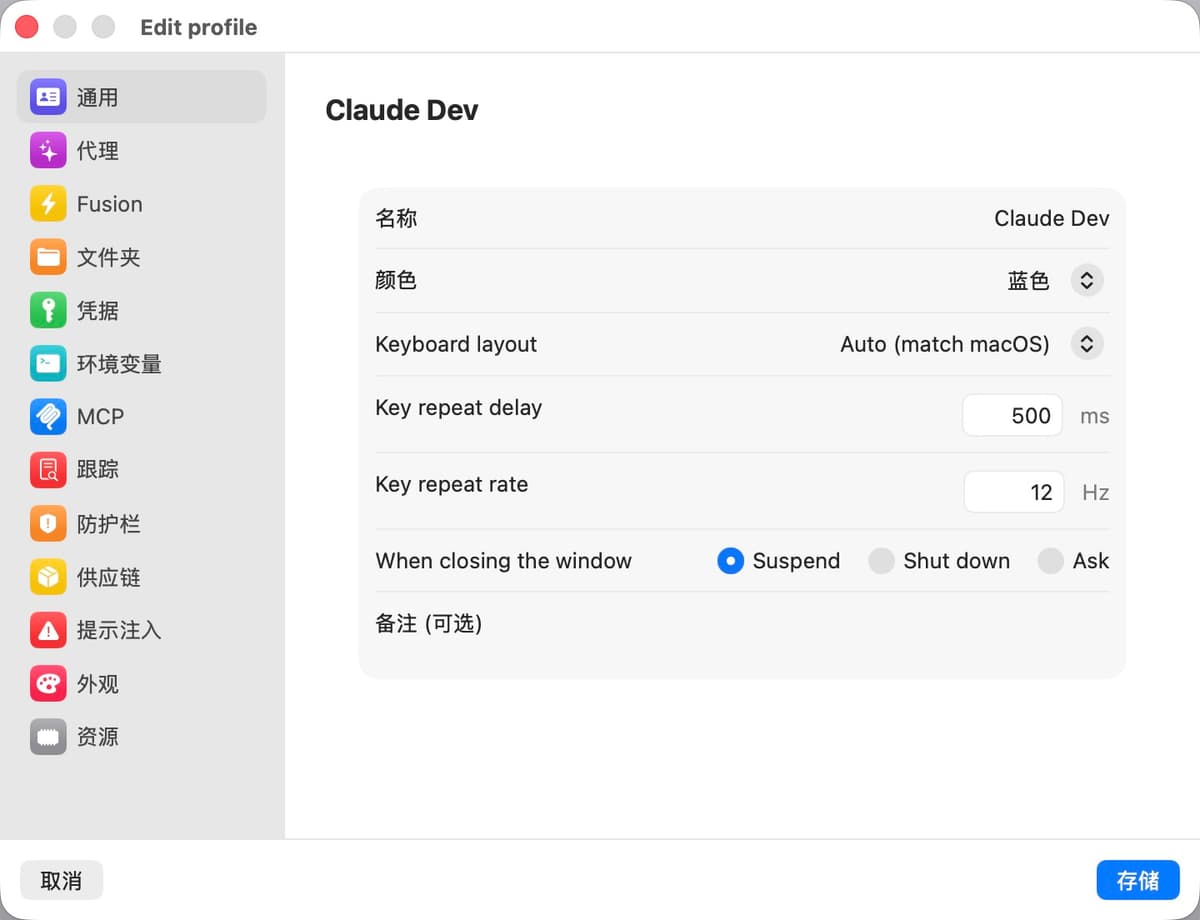Open the 凭据 section label

[98, 311]
